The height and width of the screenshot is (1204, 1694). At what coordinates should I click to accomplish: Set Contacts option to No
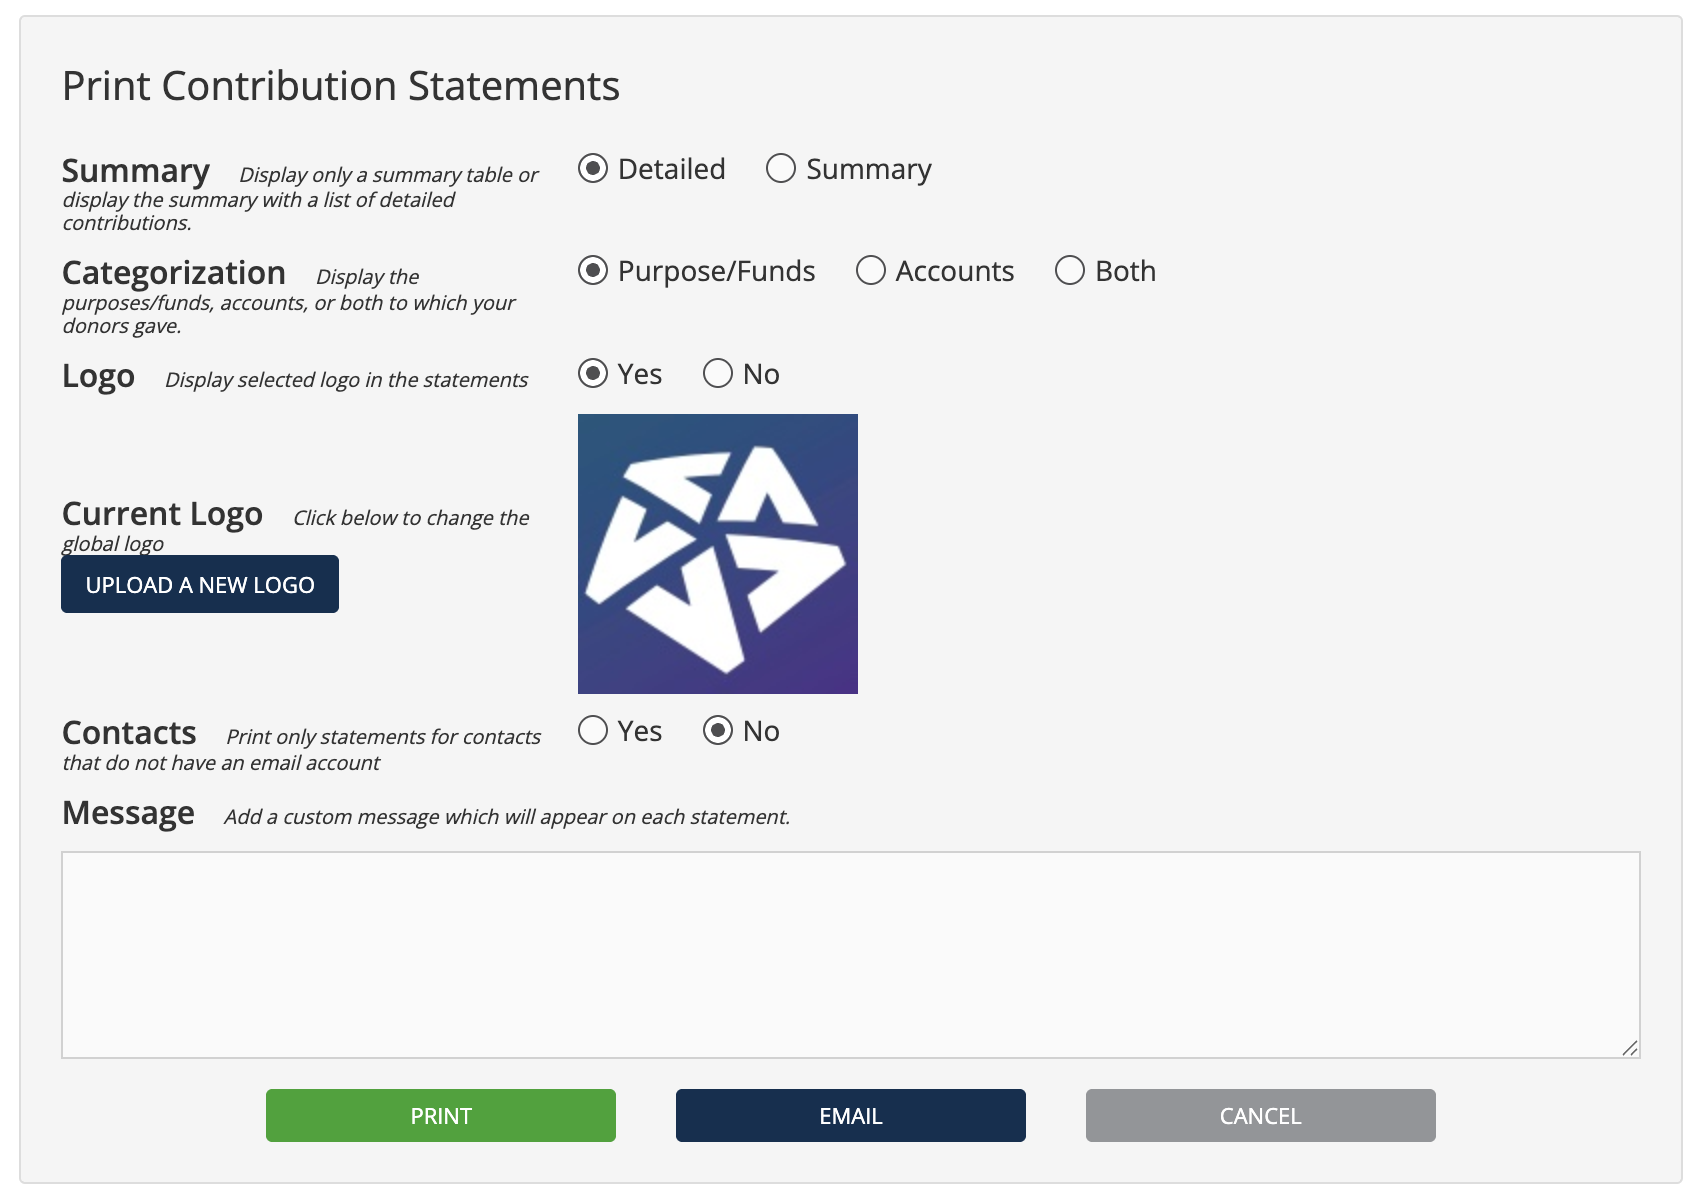[x=718, y=731]
